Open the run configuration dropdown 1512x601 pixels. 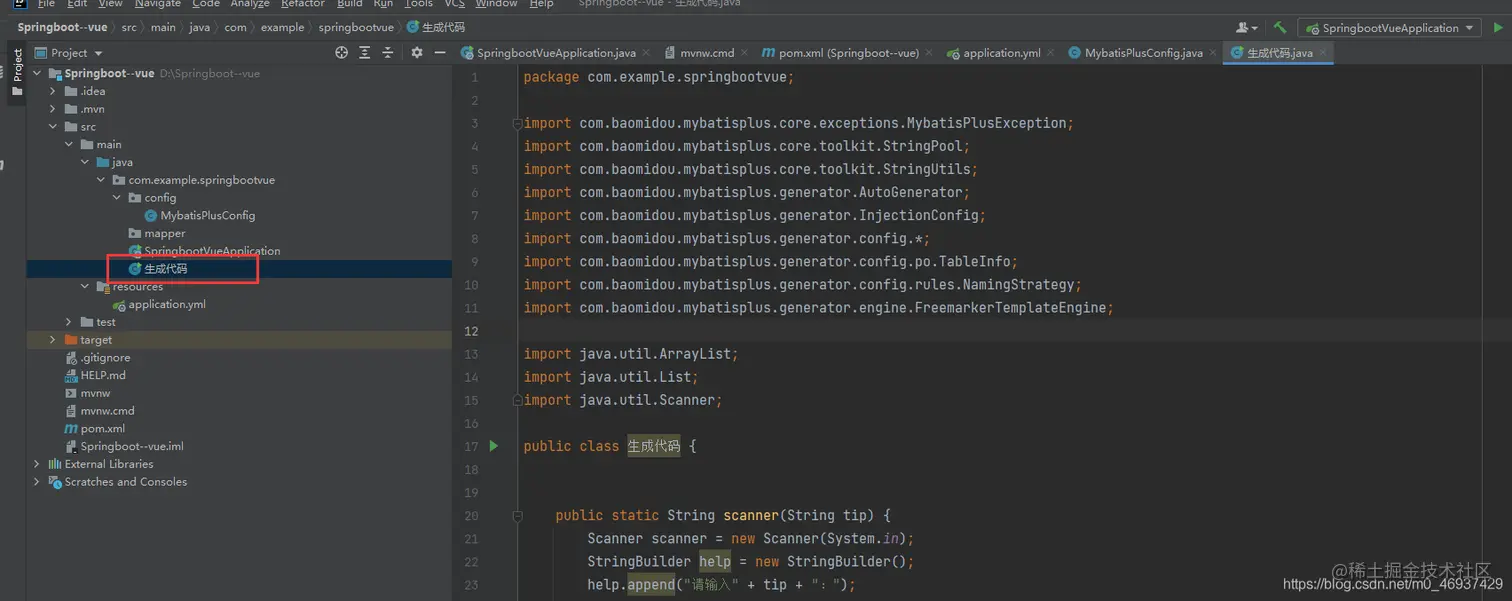[x=1391, y=28]
